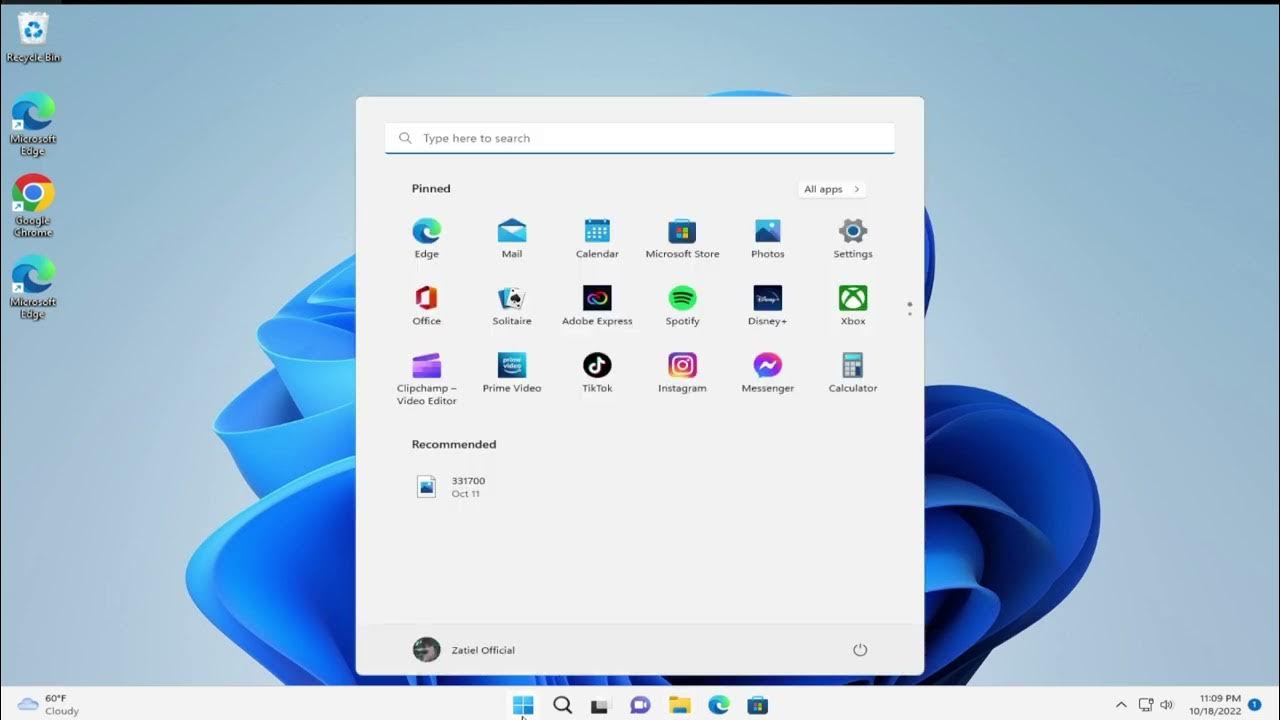Select the Recycle Bin desktop icon
Viewport: 1280px width, 720px height.
pyautogui.click(x=33, y=37)
